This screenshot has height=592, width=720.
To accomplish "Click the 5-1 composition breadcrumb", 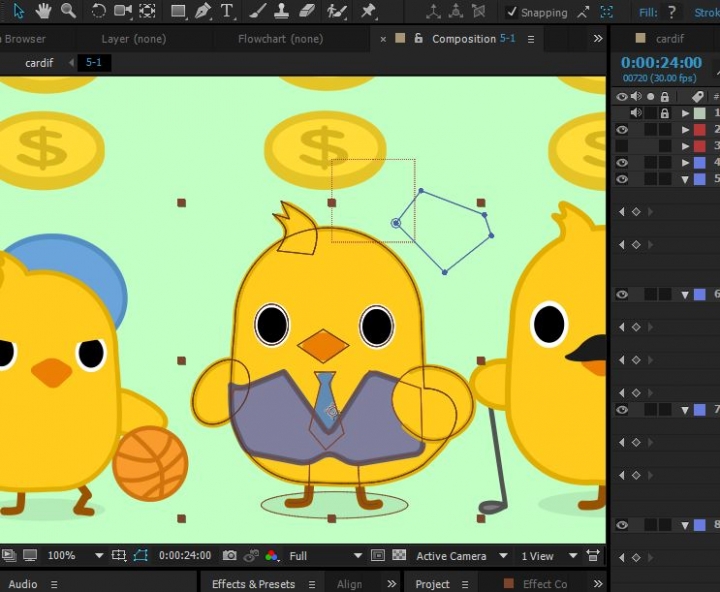I will [x=94, y=62].
